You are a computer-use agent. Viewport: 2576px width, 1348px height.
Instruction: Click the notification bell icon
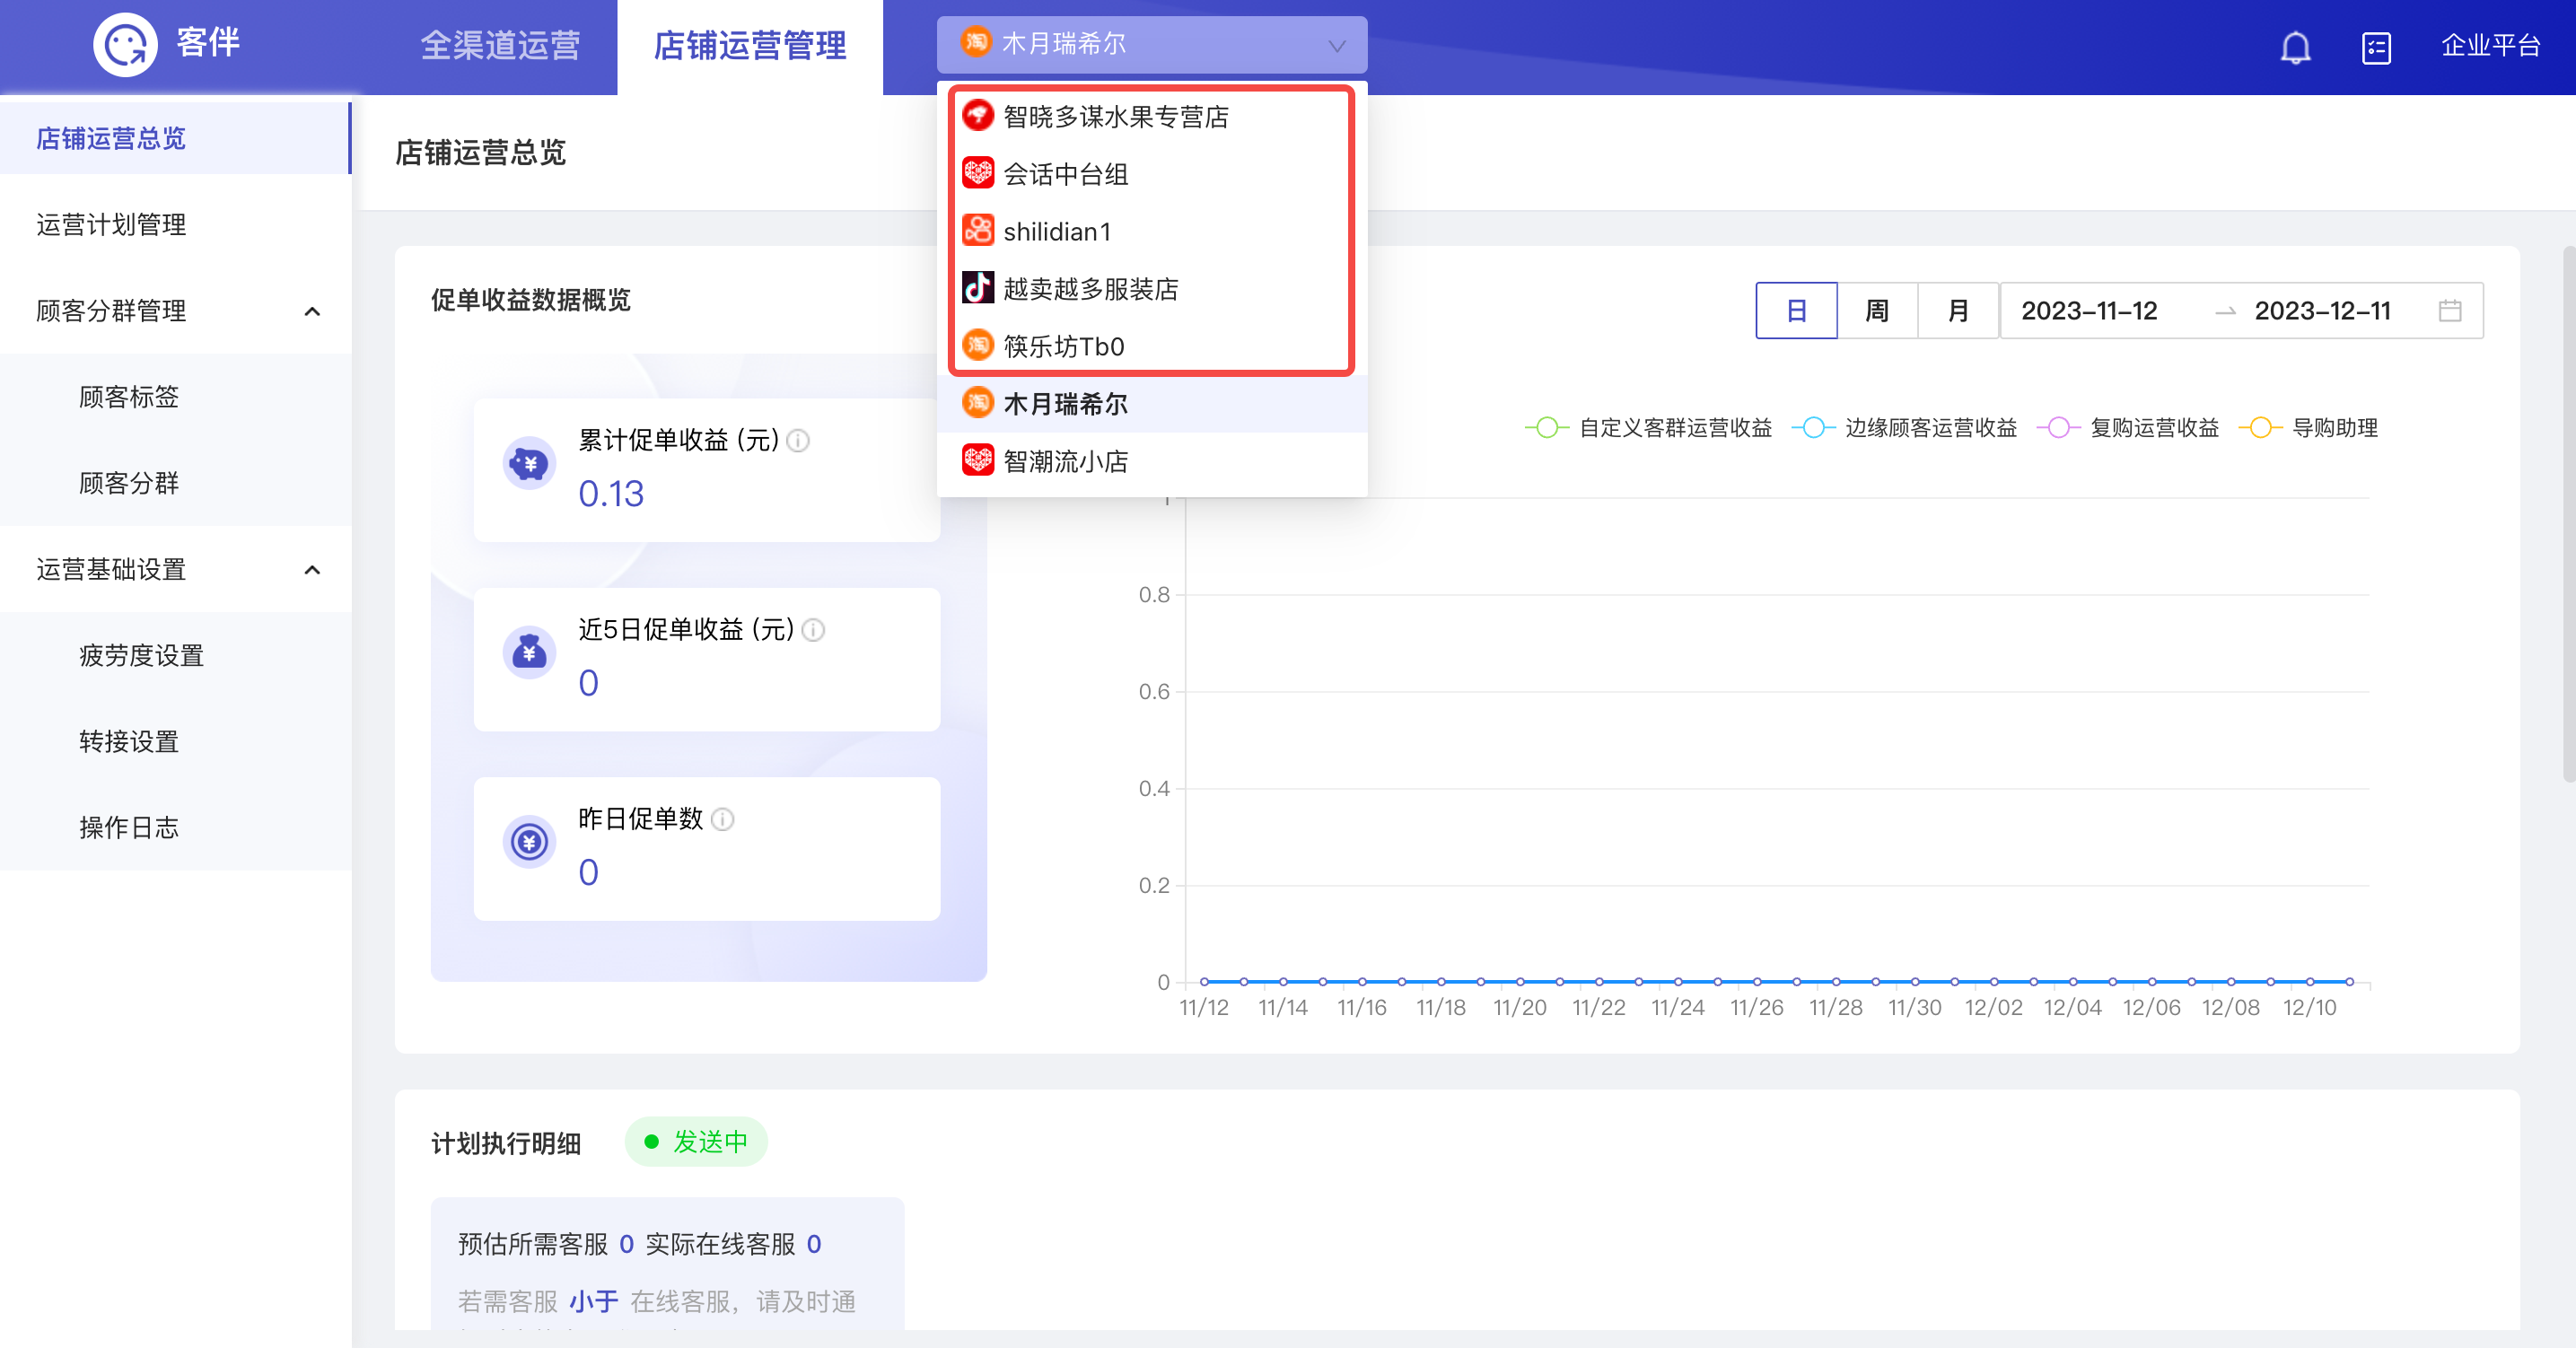2293,46
